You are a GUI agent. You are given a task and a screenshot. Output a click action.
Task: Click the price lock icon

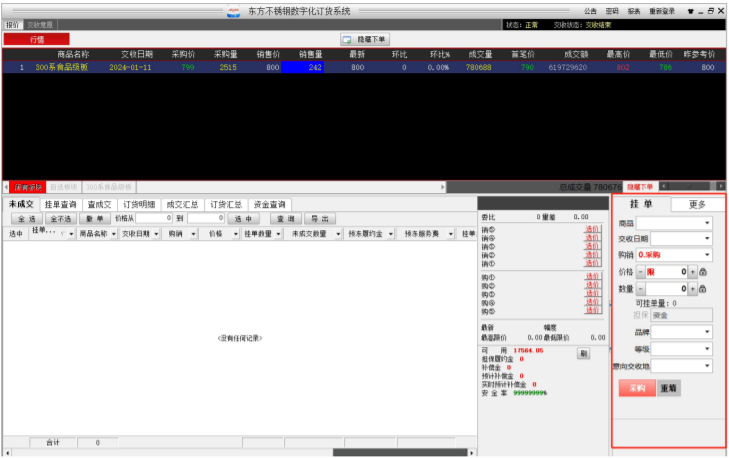click(x=702, y=272)
